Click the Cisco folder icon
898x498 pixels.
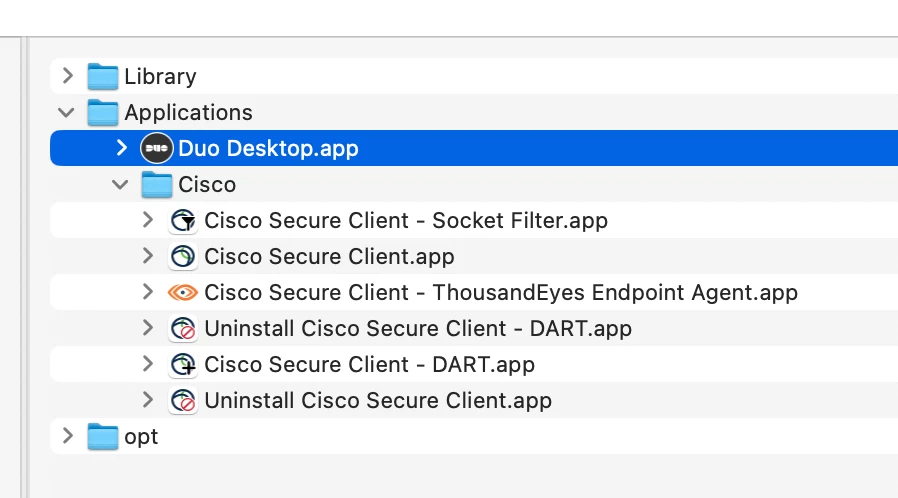[x=156, y=184]
